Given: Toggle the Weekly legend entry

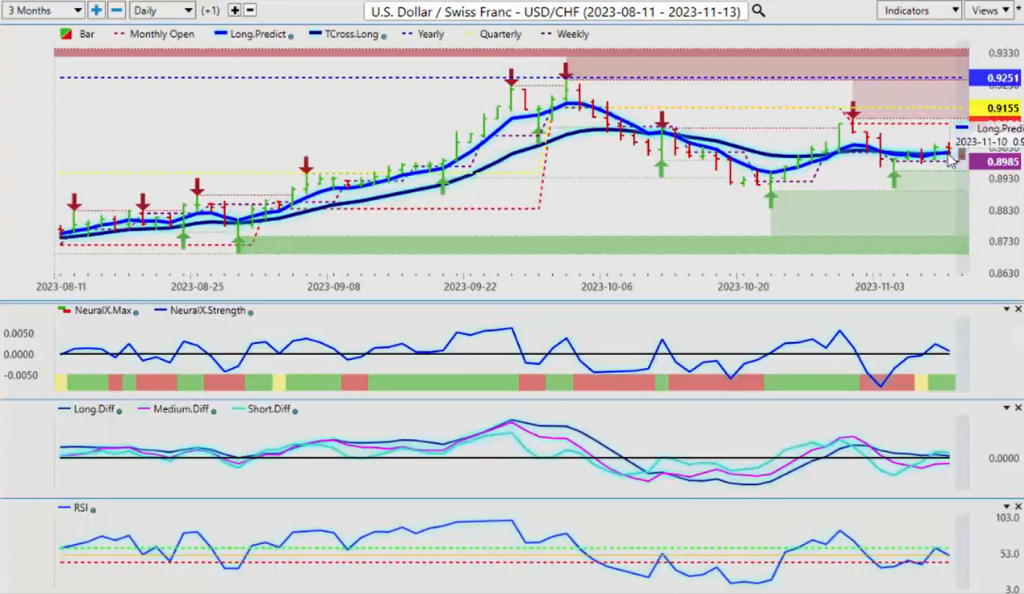Looking at the screenshot, I should 566,34.
